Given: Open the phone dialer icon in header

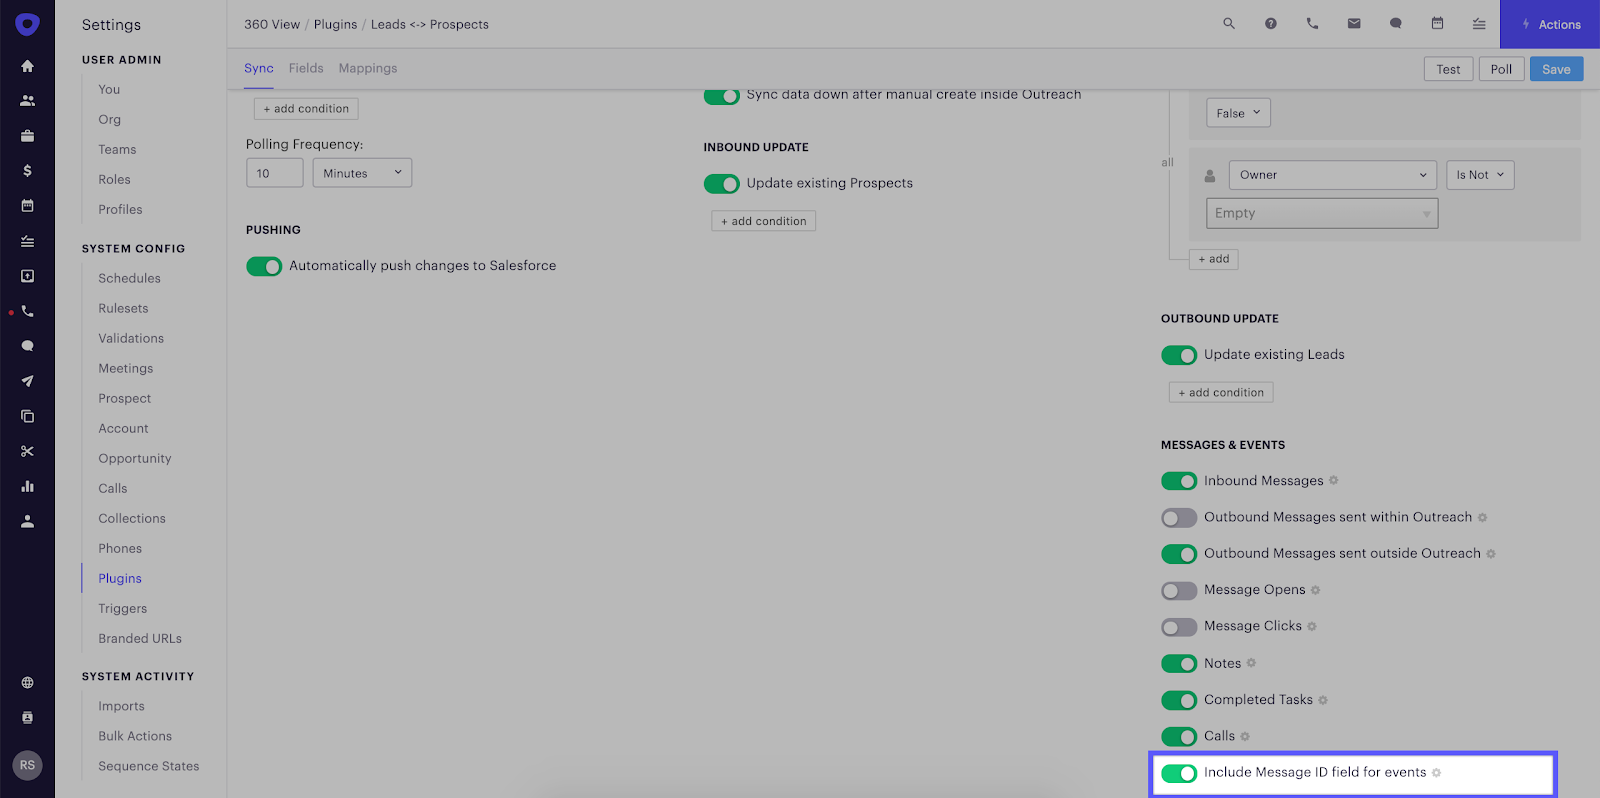Looking at the screenshot, I should pos(1312,24).
